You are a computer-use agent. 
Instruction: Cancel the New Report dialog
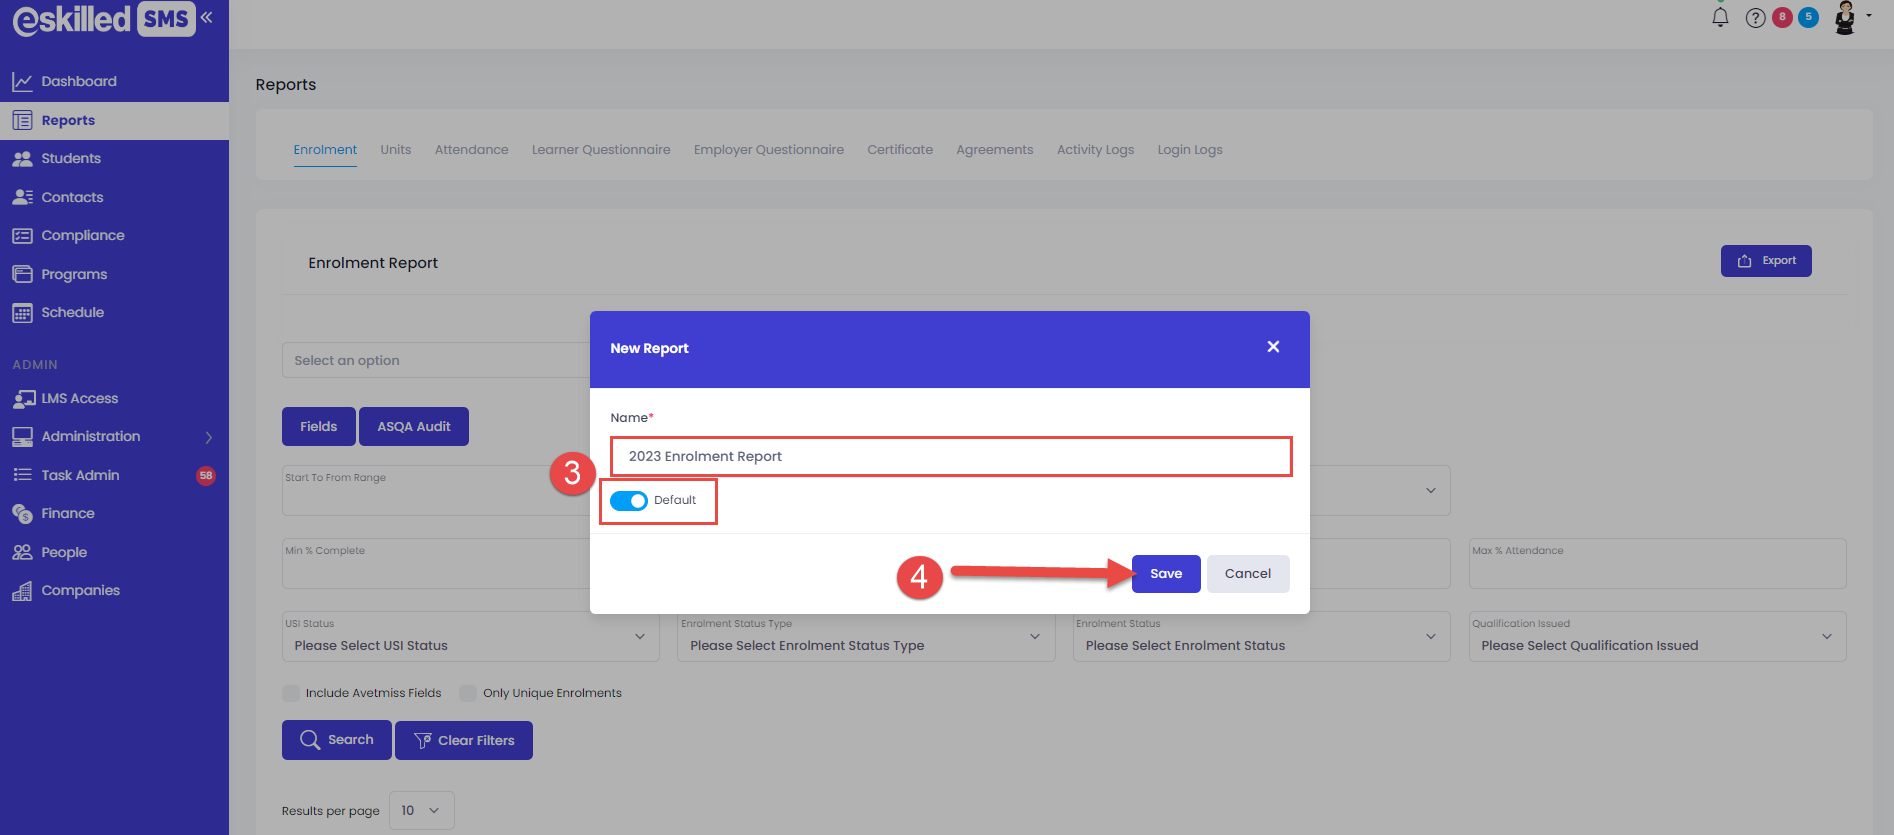(1247, 574)
